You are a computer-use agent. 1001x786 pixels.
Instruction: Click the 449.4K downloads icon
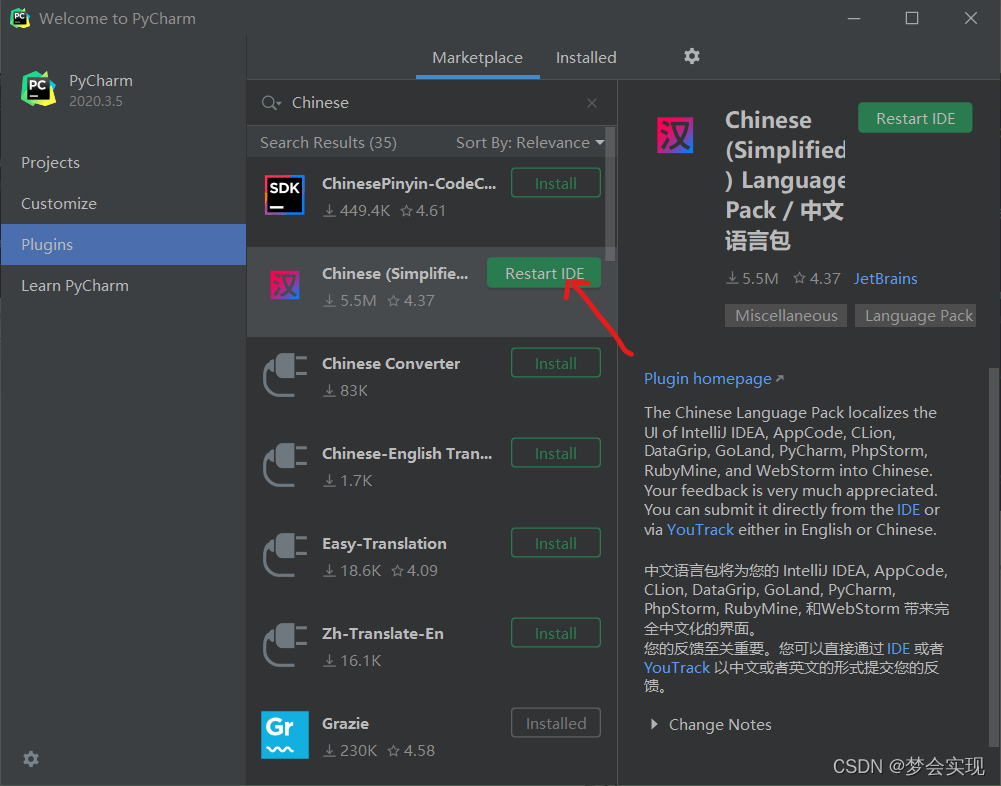pyautogui.click(x=329, y=211)
